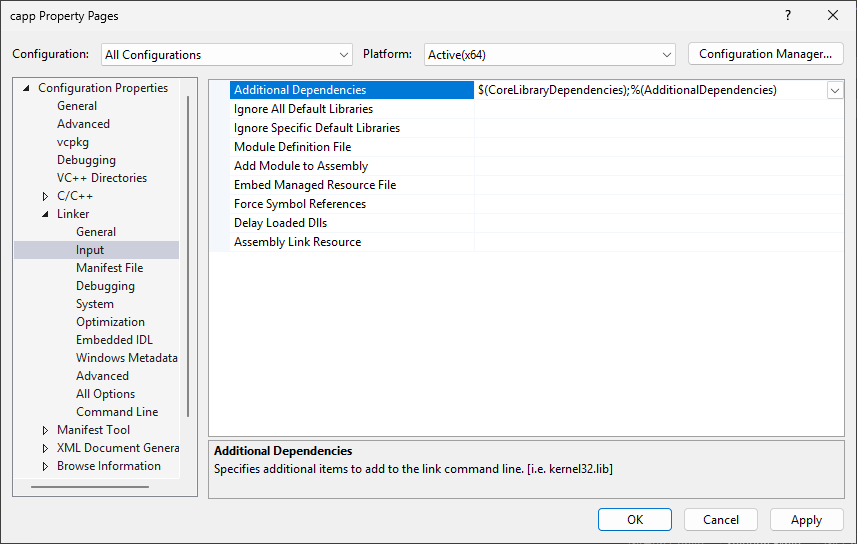The image size is (857, 544).
Task: Confirm changes with OK button
Action: pos(635,519)
